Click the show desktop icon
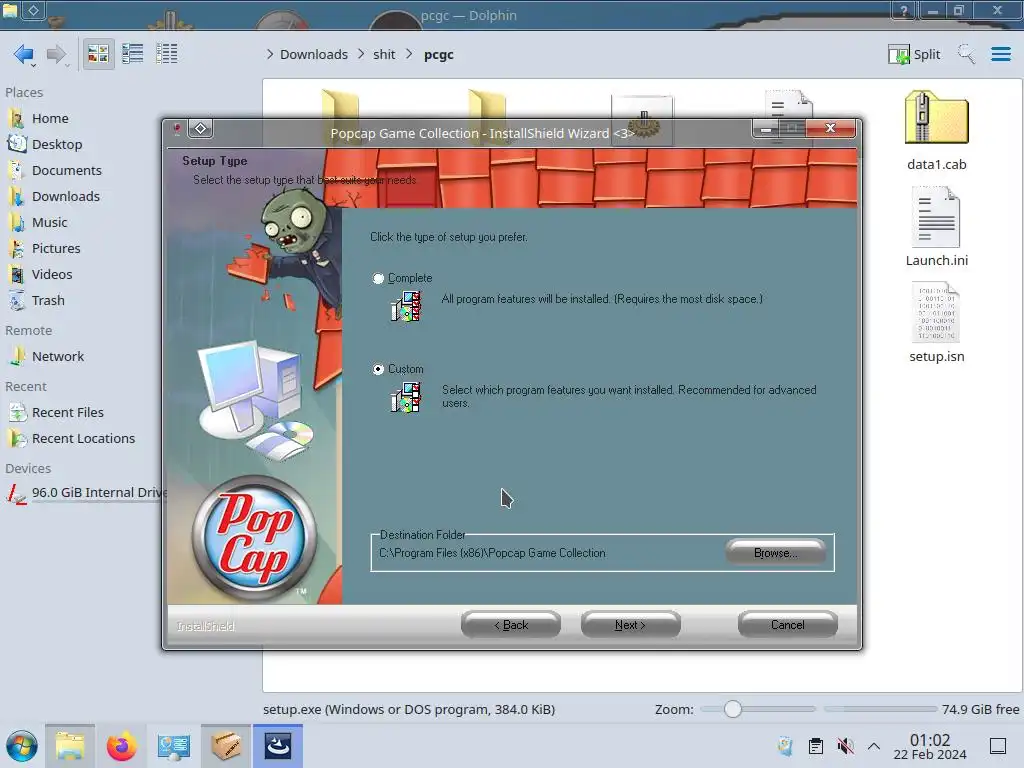 click(x=998, y=746)
